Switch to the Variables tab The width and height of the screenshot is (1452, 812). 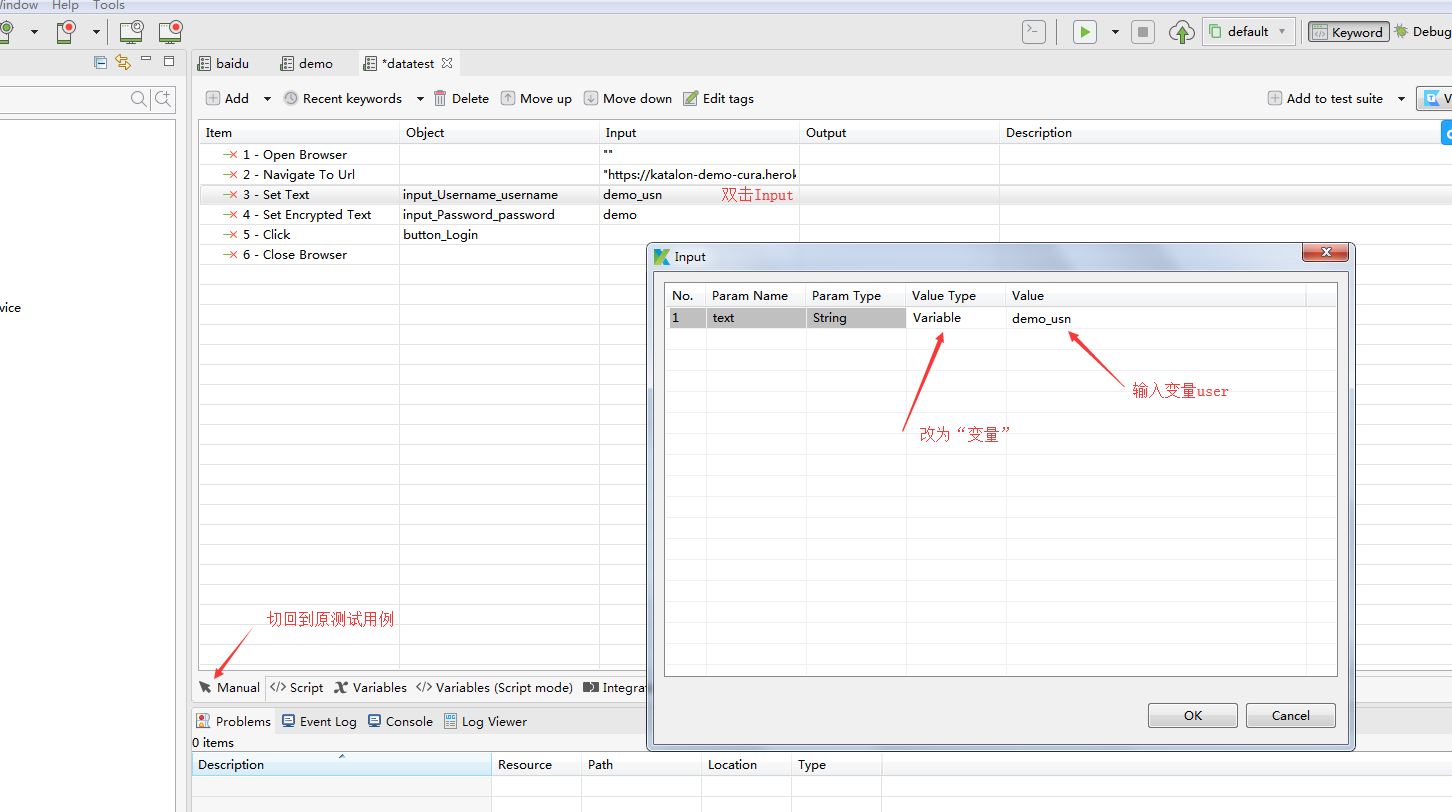click(x=370, y=687)
